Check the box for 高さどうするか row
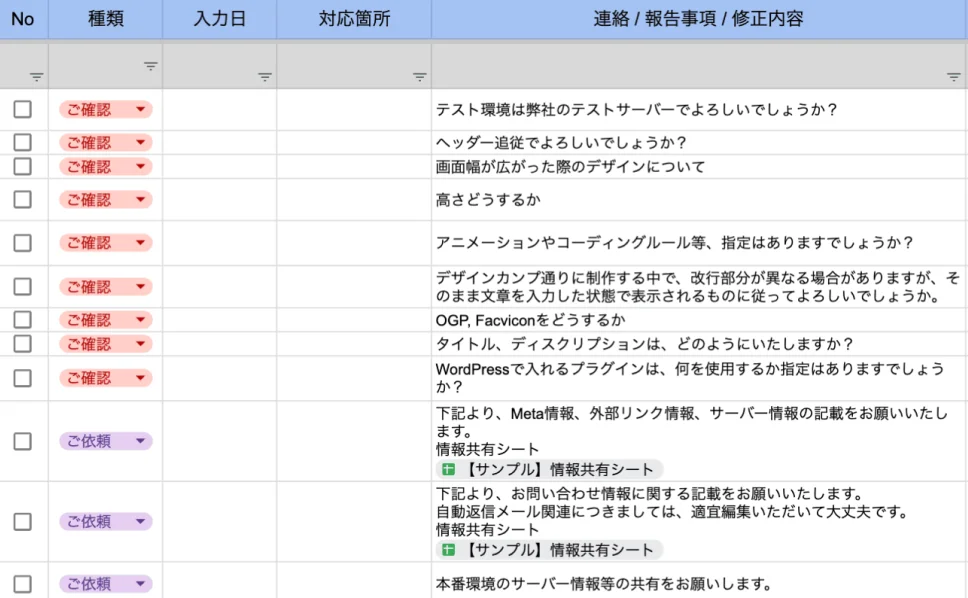 coord(23,199)
